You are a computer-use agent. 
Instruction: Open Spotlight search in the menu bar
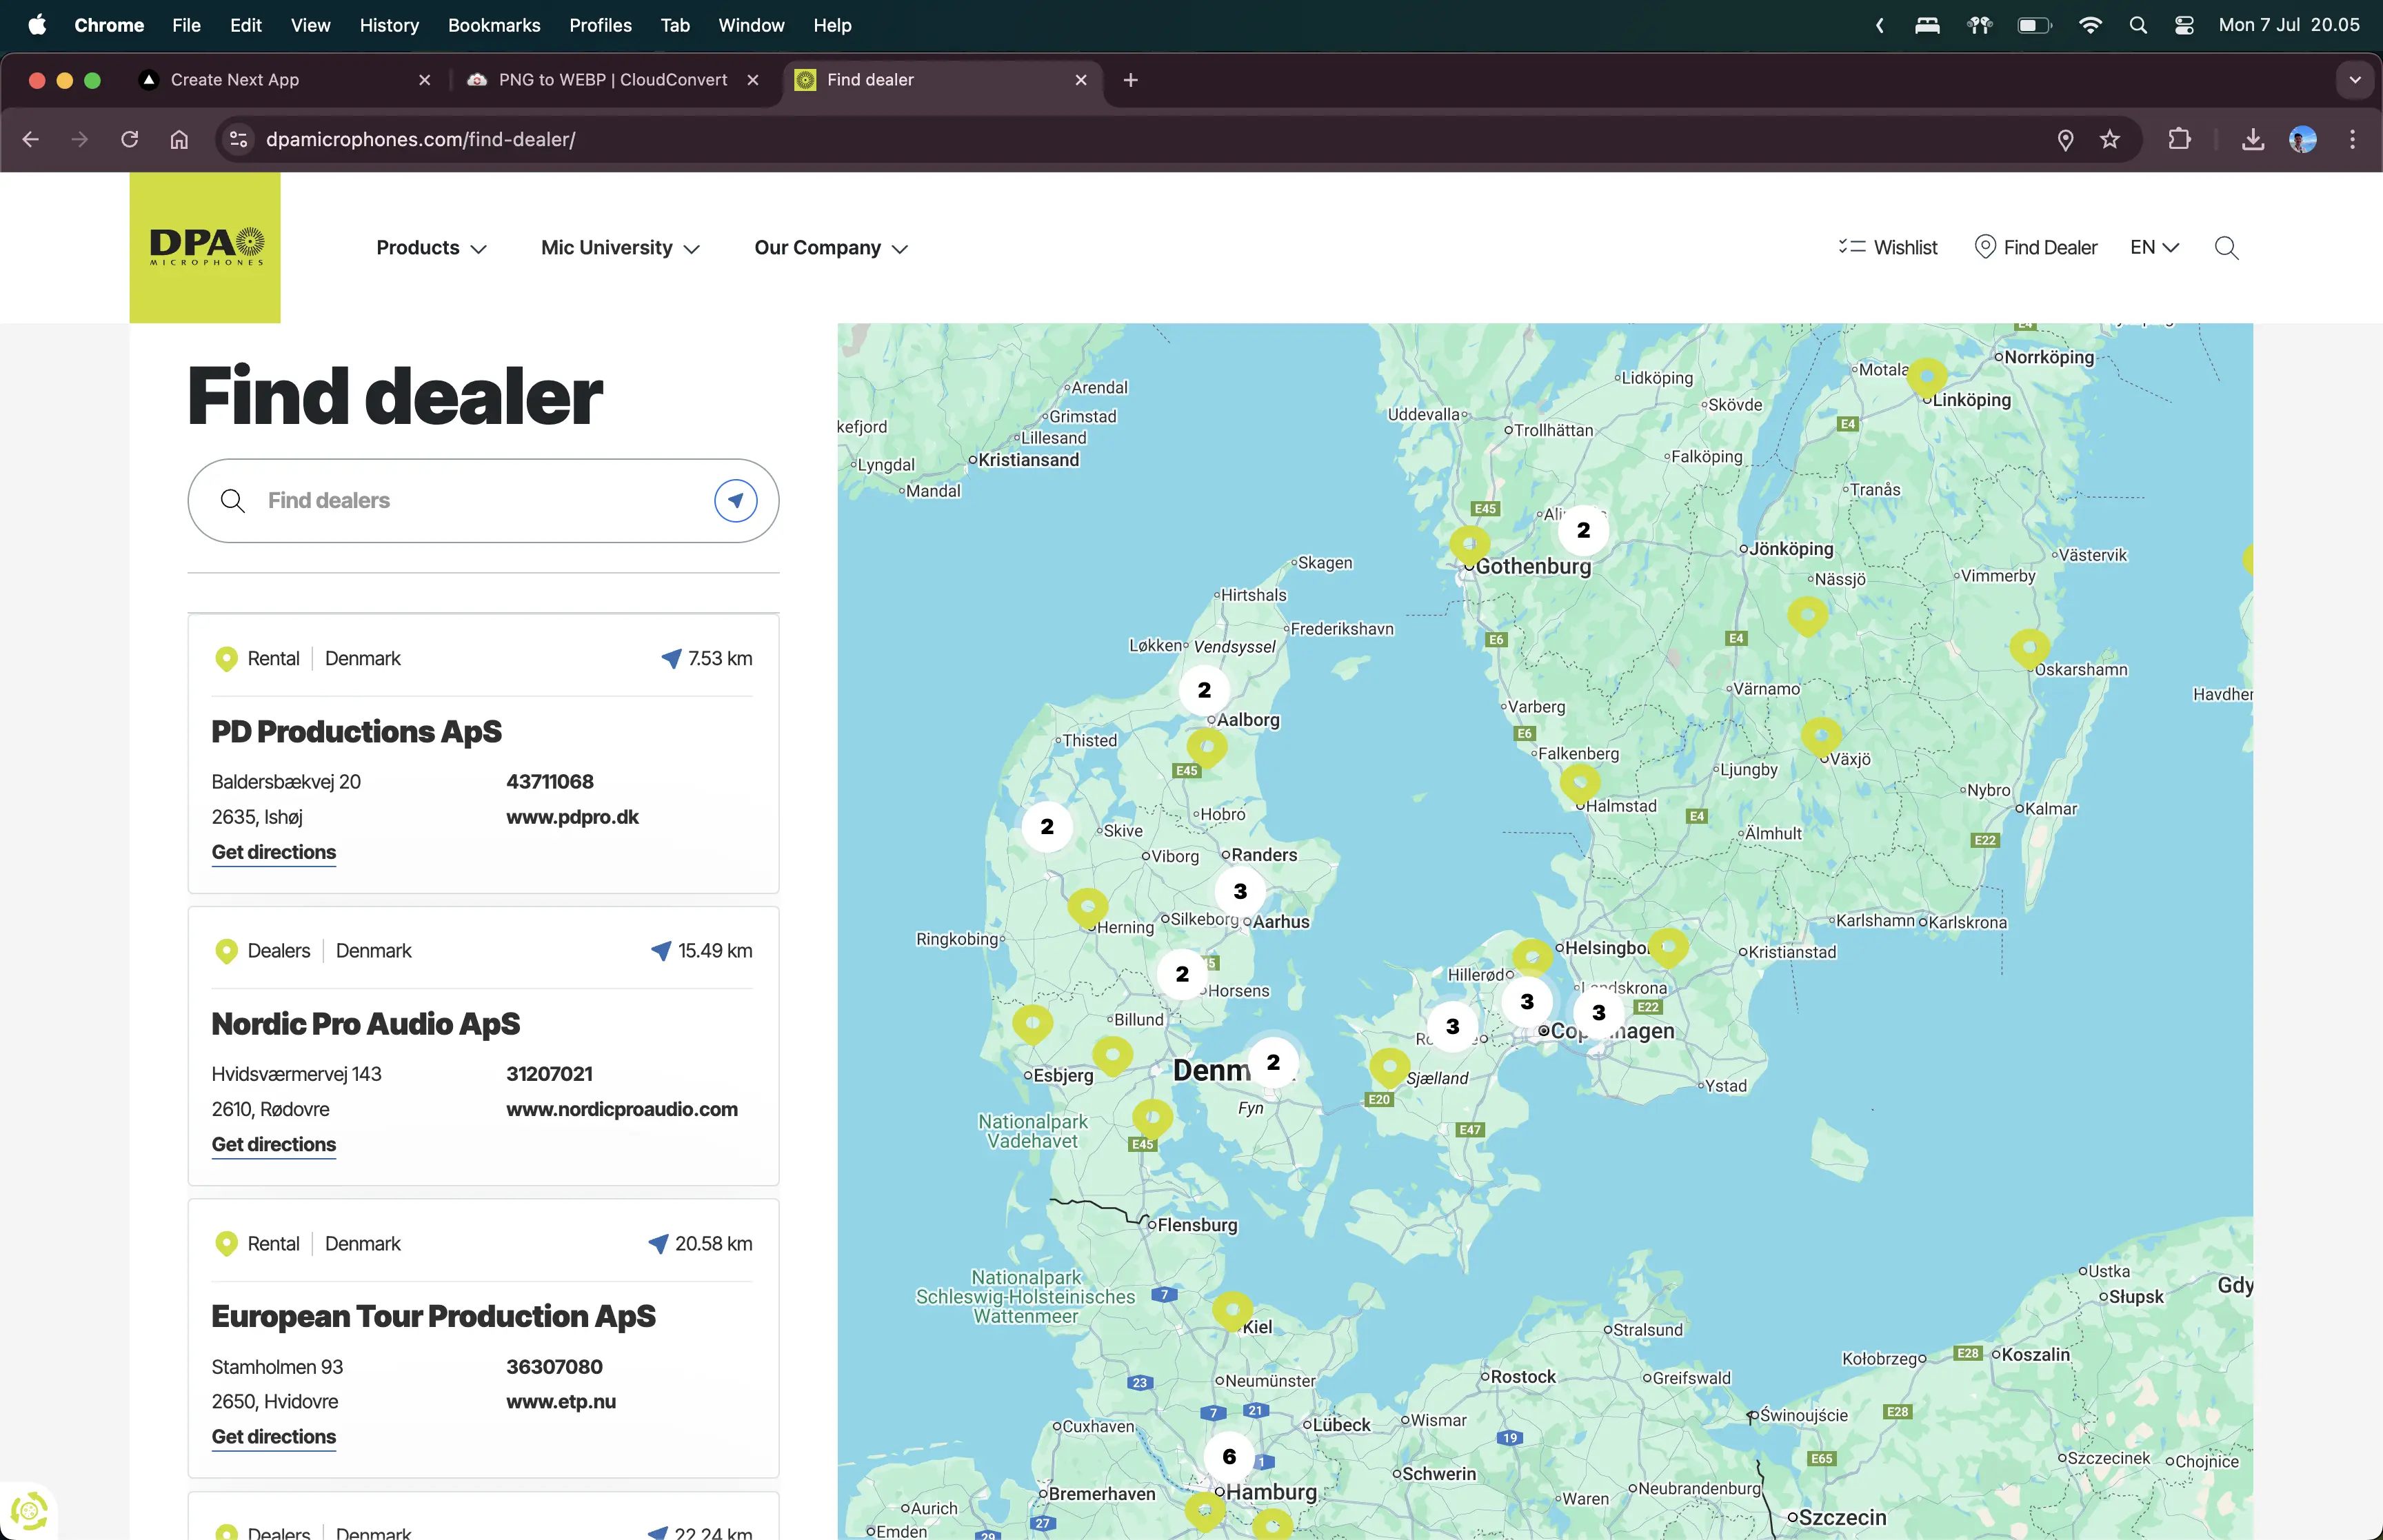click(x=2138, y=25)
